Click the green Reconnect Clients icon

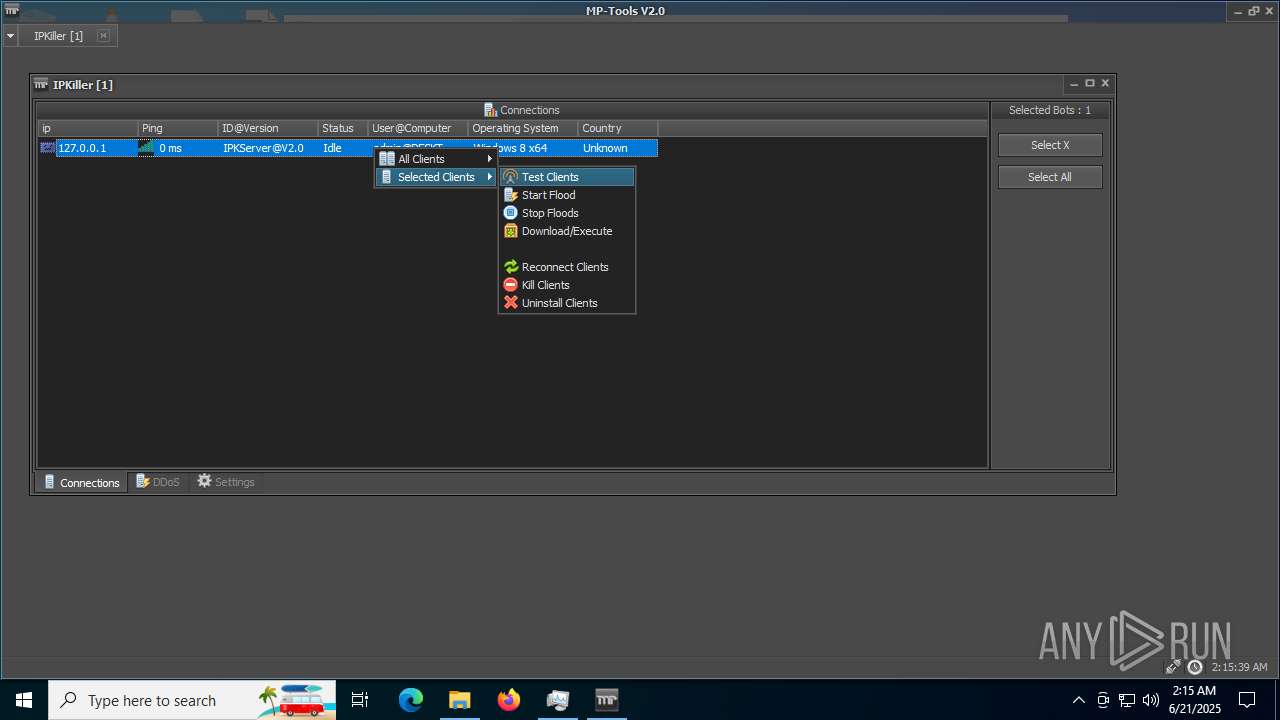tap(511, 267)
